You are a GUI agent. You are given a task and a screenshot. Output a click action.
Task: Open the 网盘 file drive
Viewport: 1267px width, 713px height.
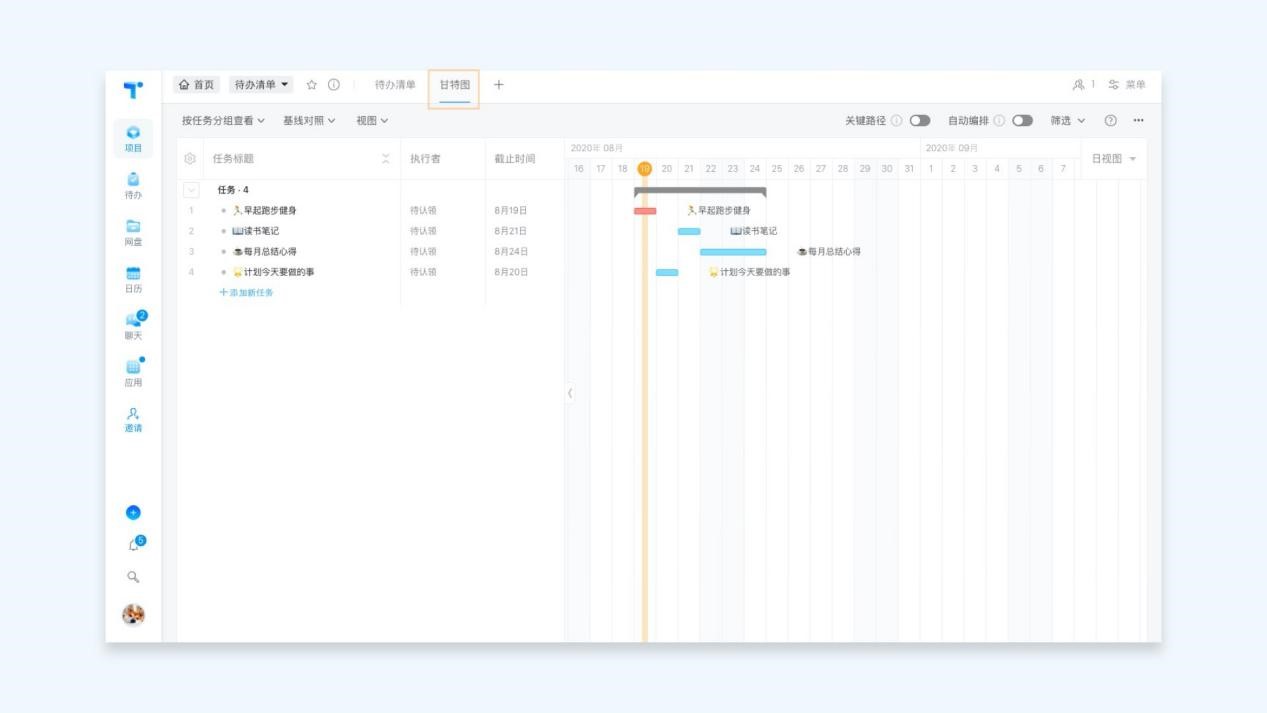point(133,233)
